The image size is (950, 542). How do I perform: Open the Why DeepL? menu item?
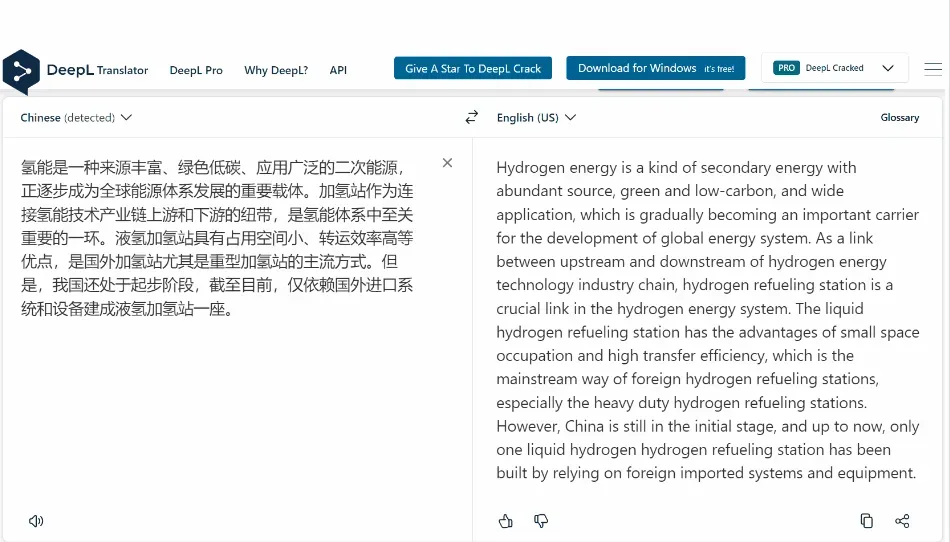click(x=276, y=70)
